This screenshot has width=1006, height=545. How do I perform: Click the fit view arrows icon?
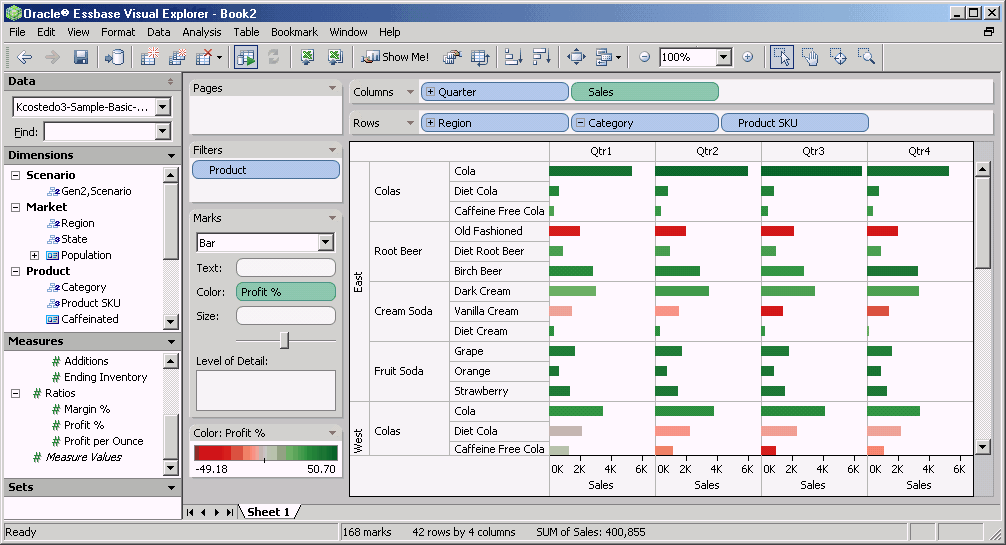coord(576,57)
